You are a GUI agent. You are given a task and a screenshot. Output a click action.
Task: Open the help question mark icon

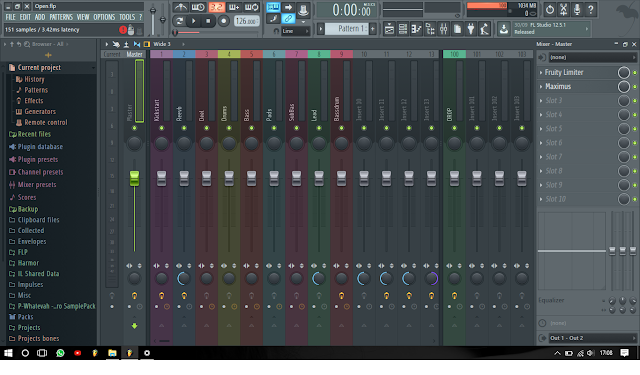[x=591, y=9]
